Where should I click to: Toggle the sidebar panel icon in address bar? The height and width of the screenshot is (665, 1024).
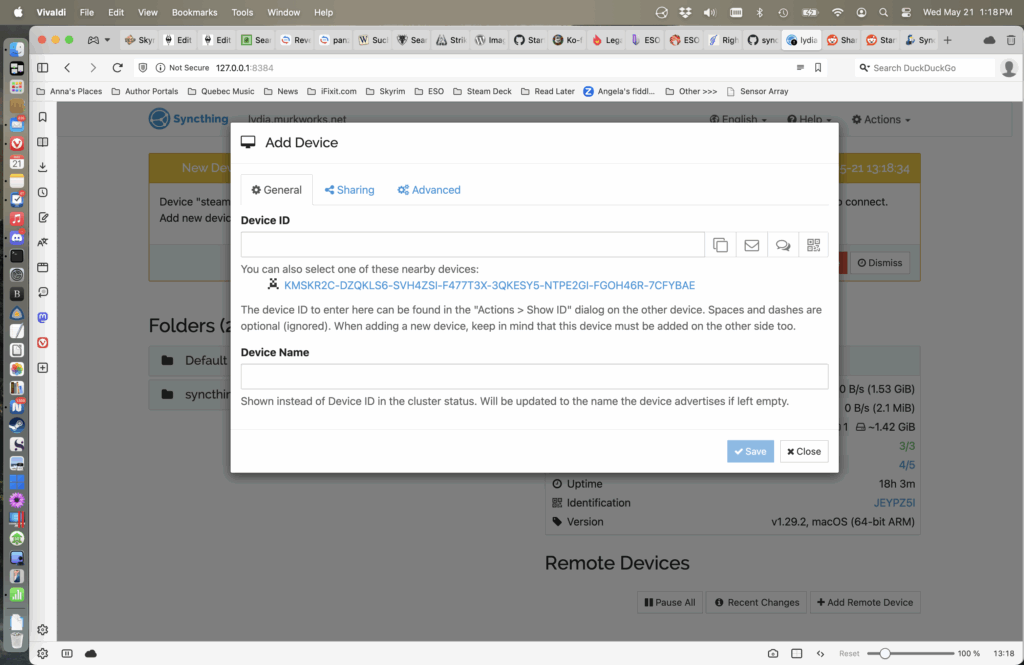pos(42,67)
